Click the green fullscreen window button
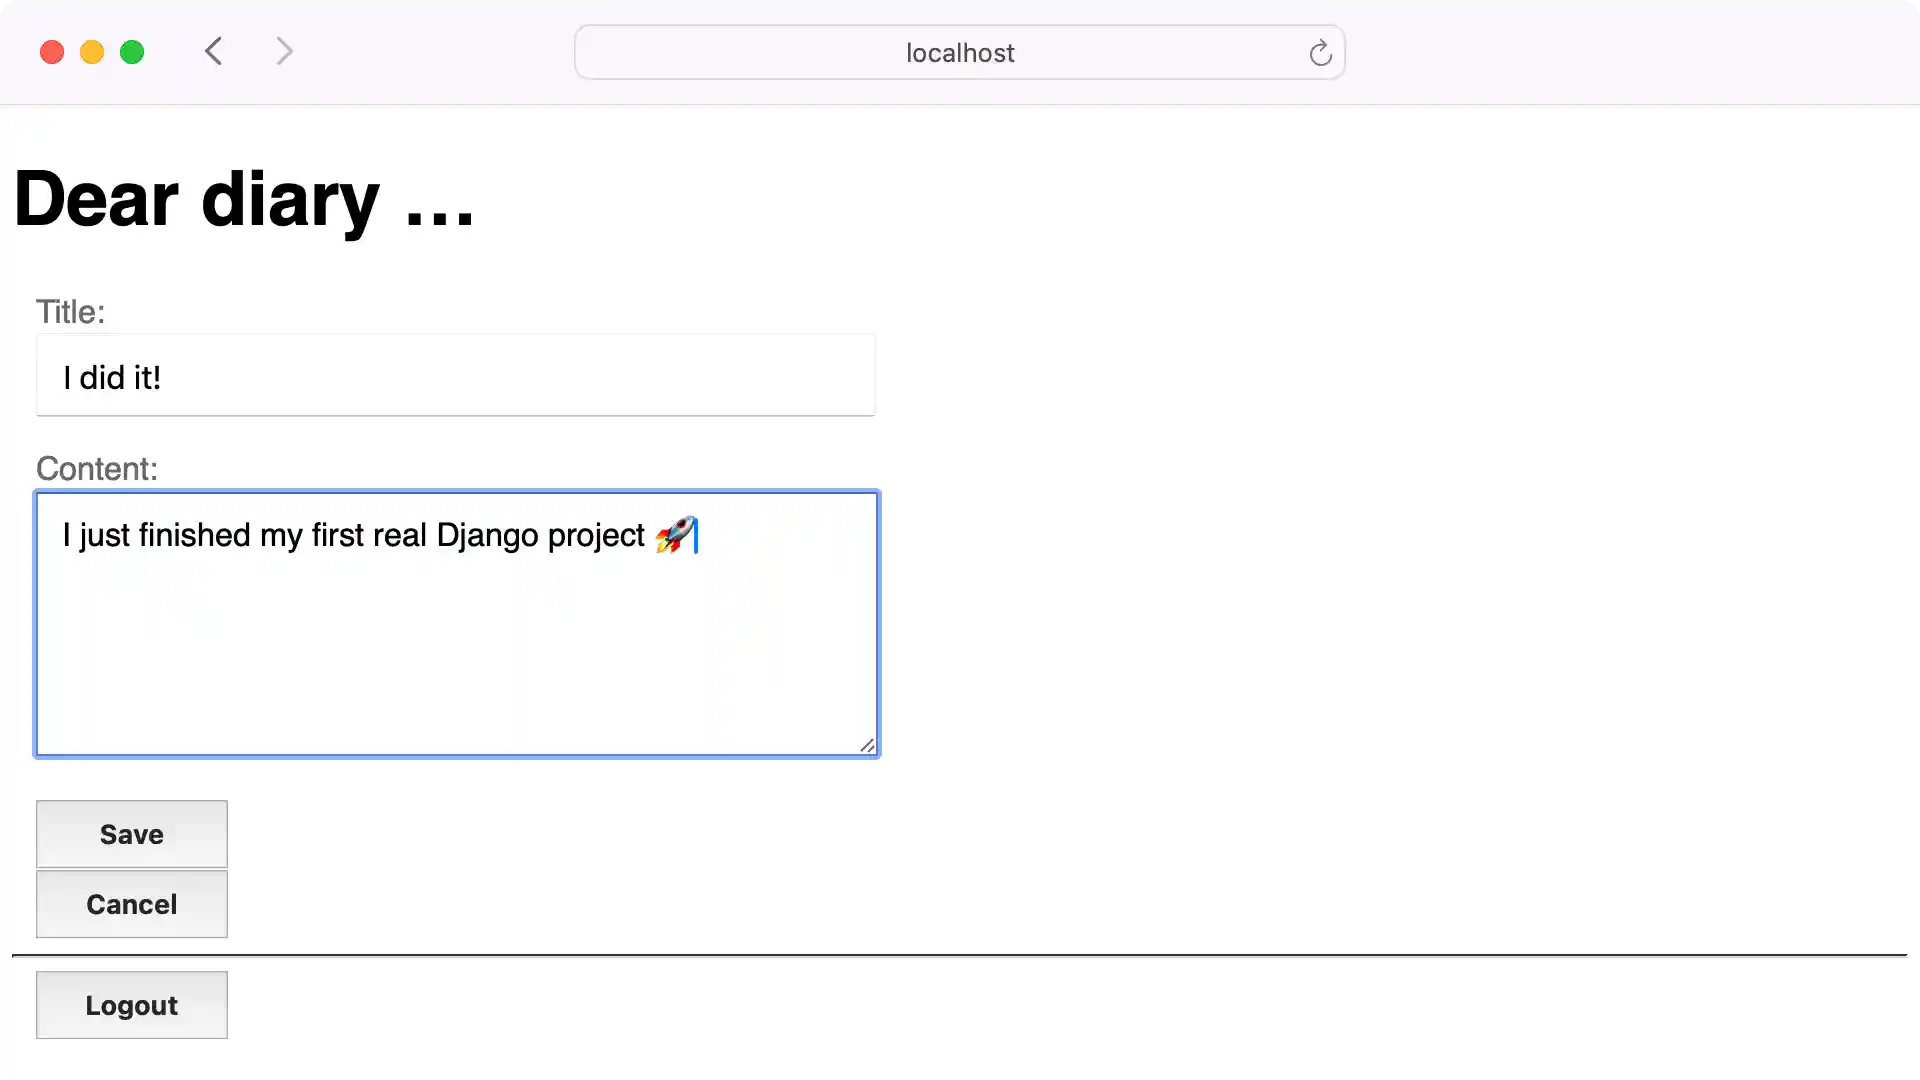This screenshot has width=1920, height=1080. (x=132, y=51)
